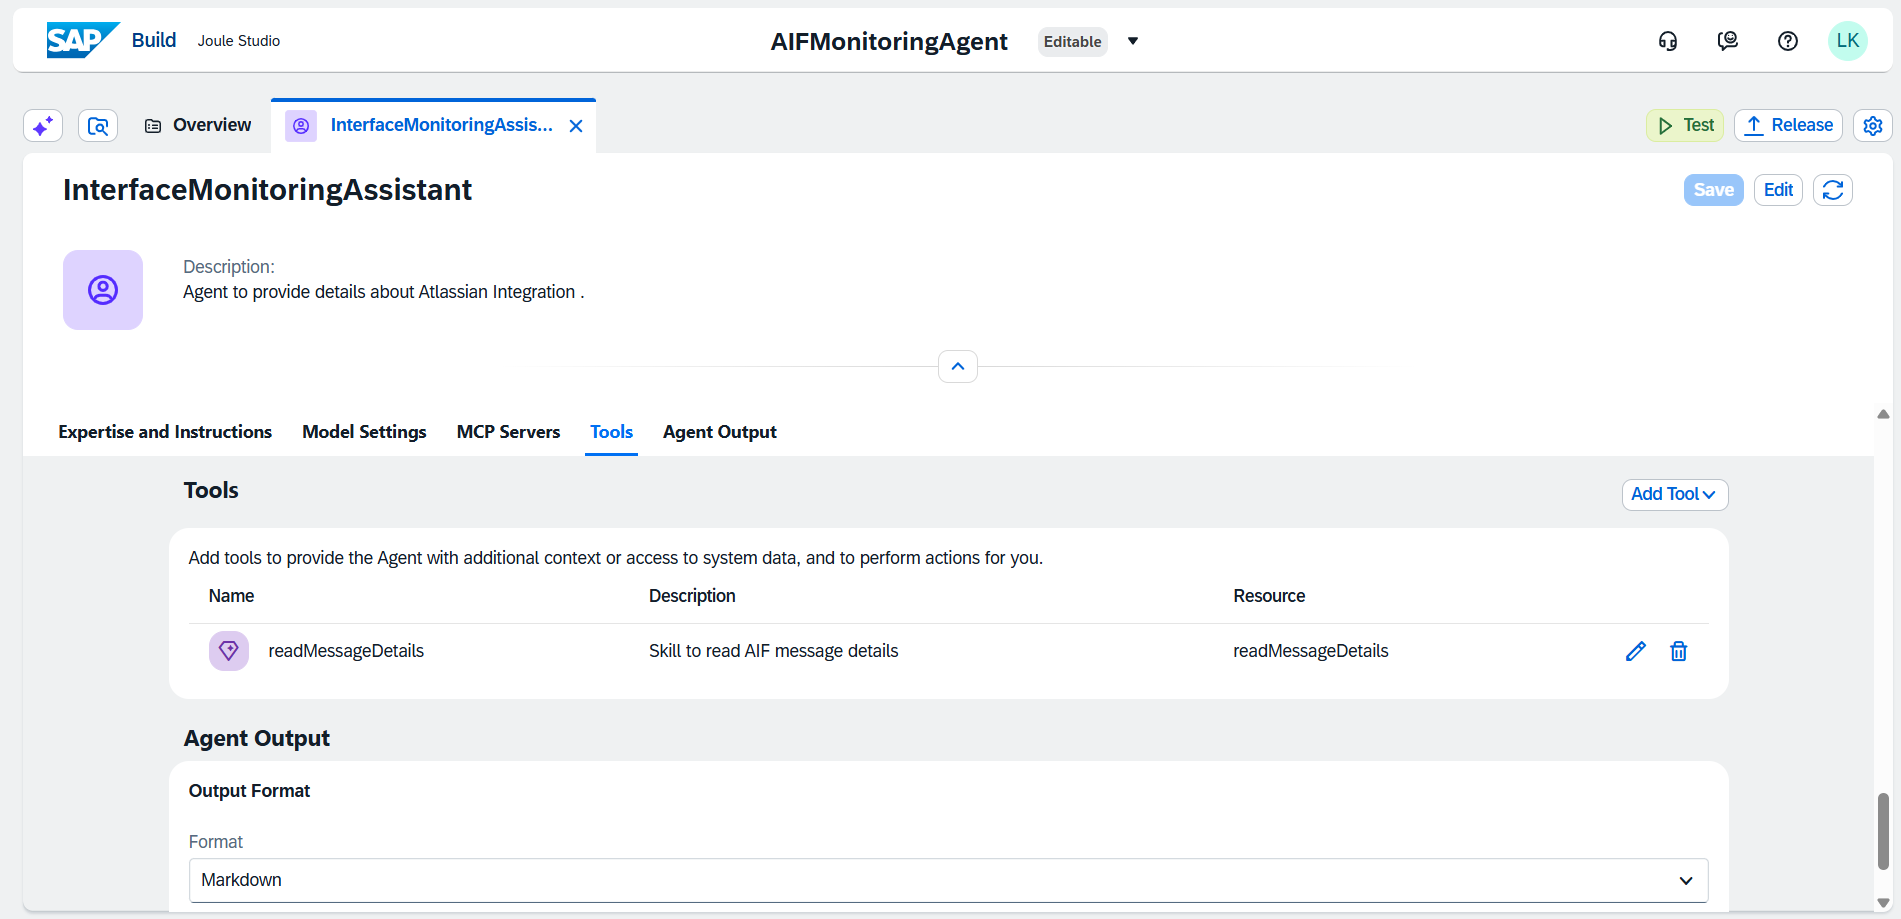Click the scrollbar up arrow

[1883, 414]
